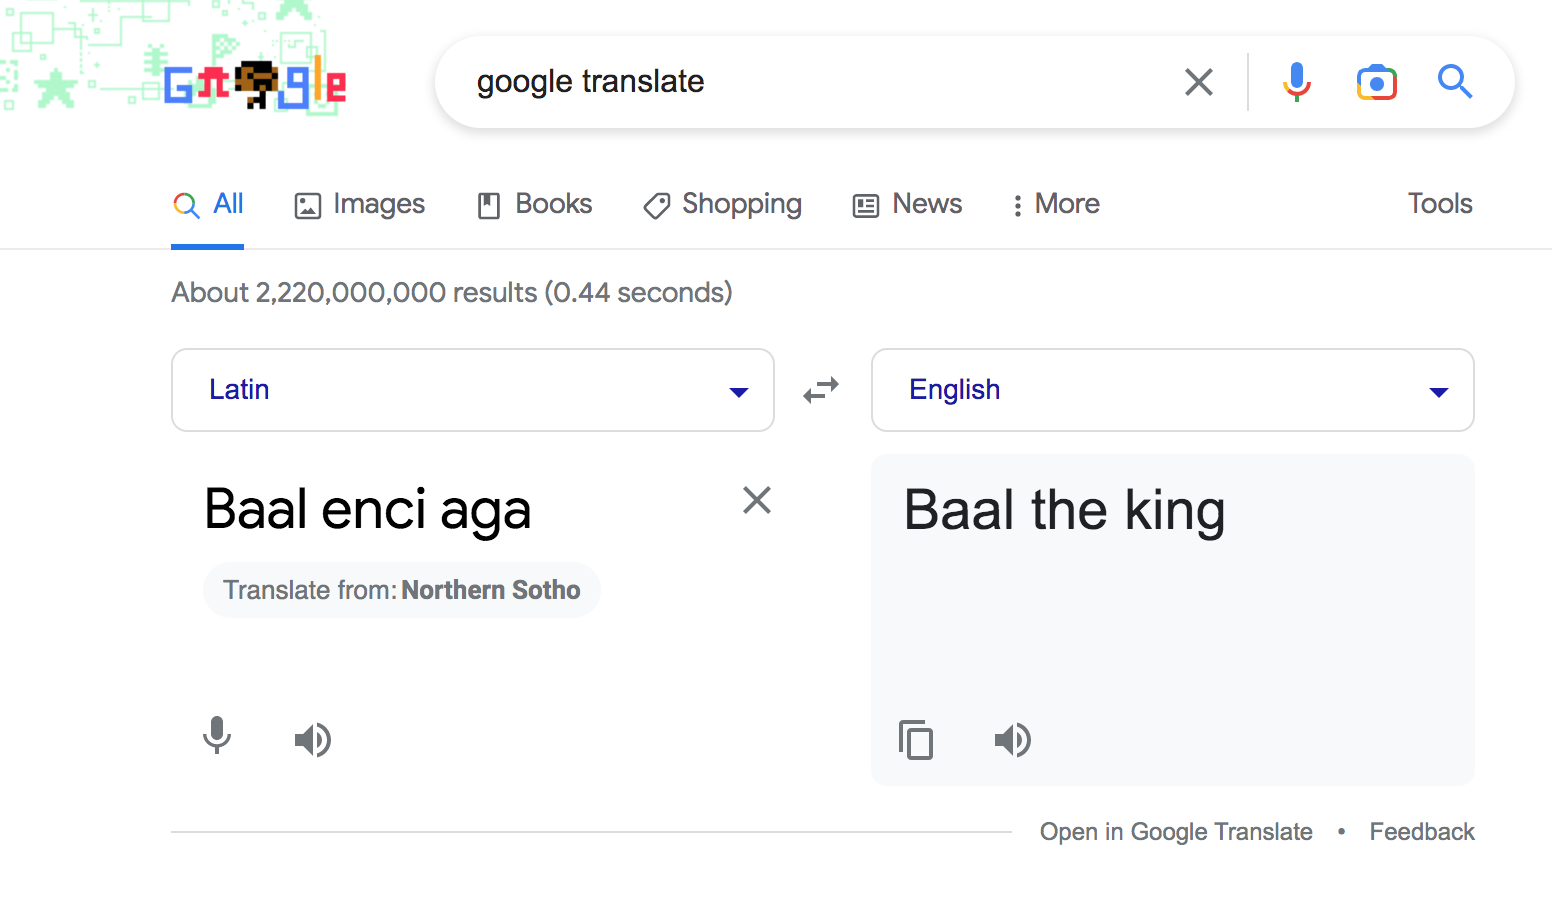Send feedback on the translation
This screenshot has width=1552, height=908.
(1422, 831)
